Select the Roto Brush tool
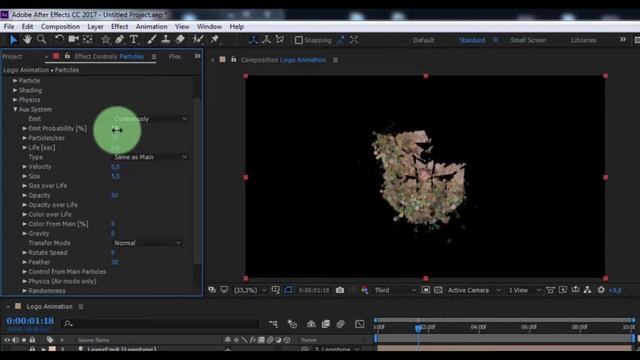The image size is (640, 360). point(198,40)
